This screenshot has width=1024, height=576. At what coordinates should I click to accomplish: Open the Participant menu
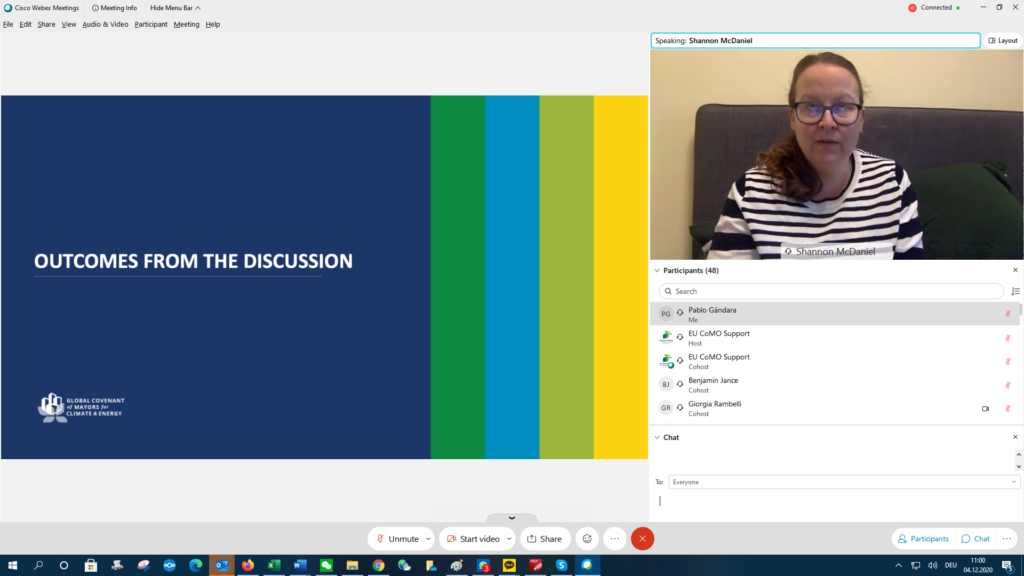pyautogui.click(x=151, y=24)
